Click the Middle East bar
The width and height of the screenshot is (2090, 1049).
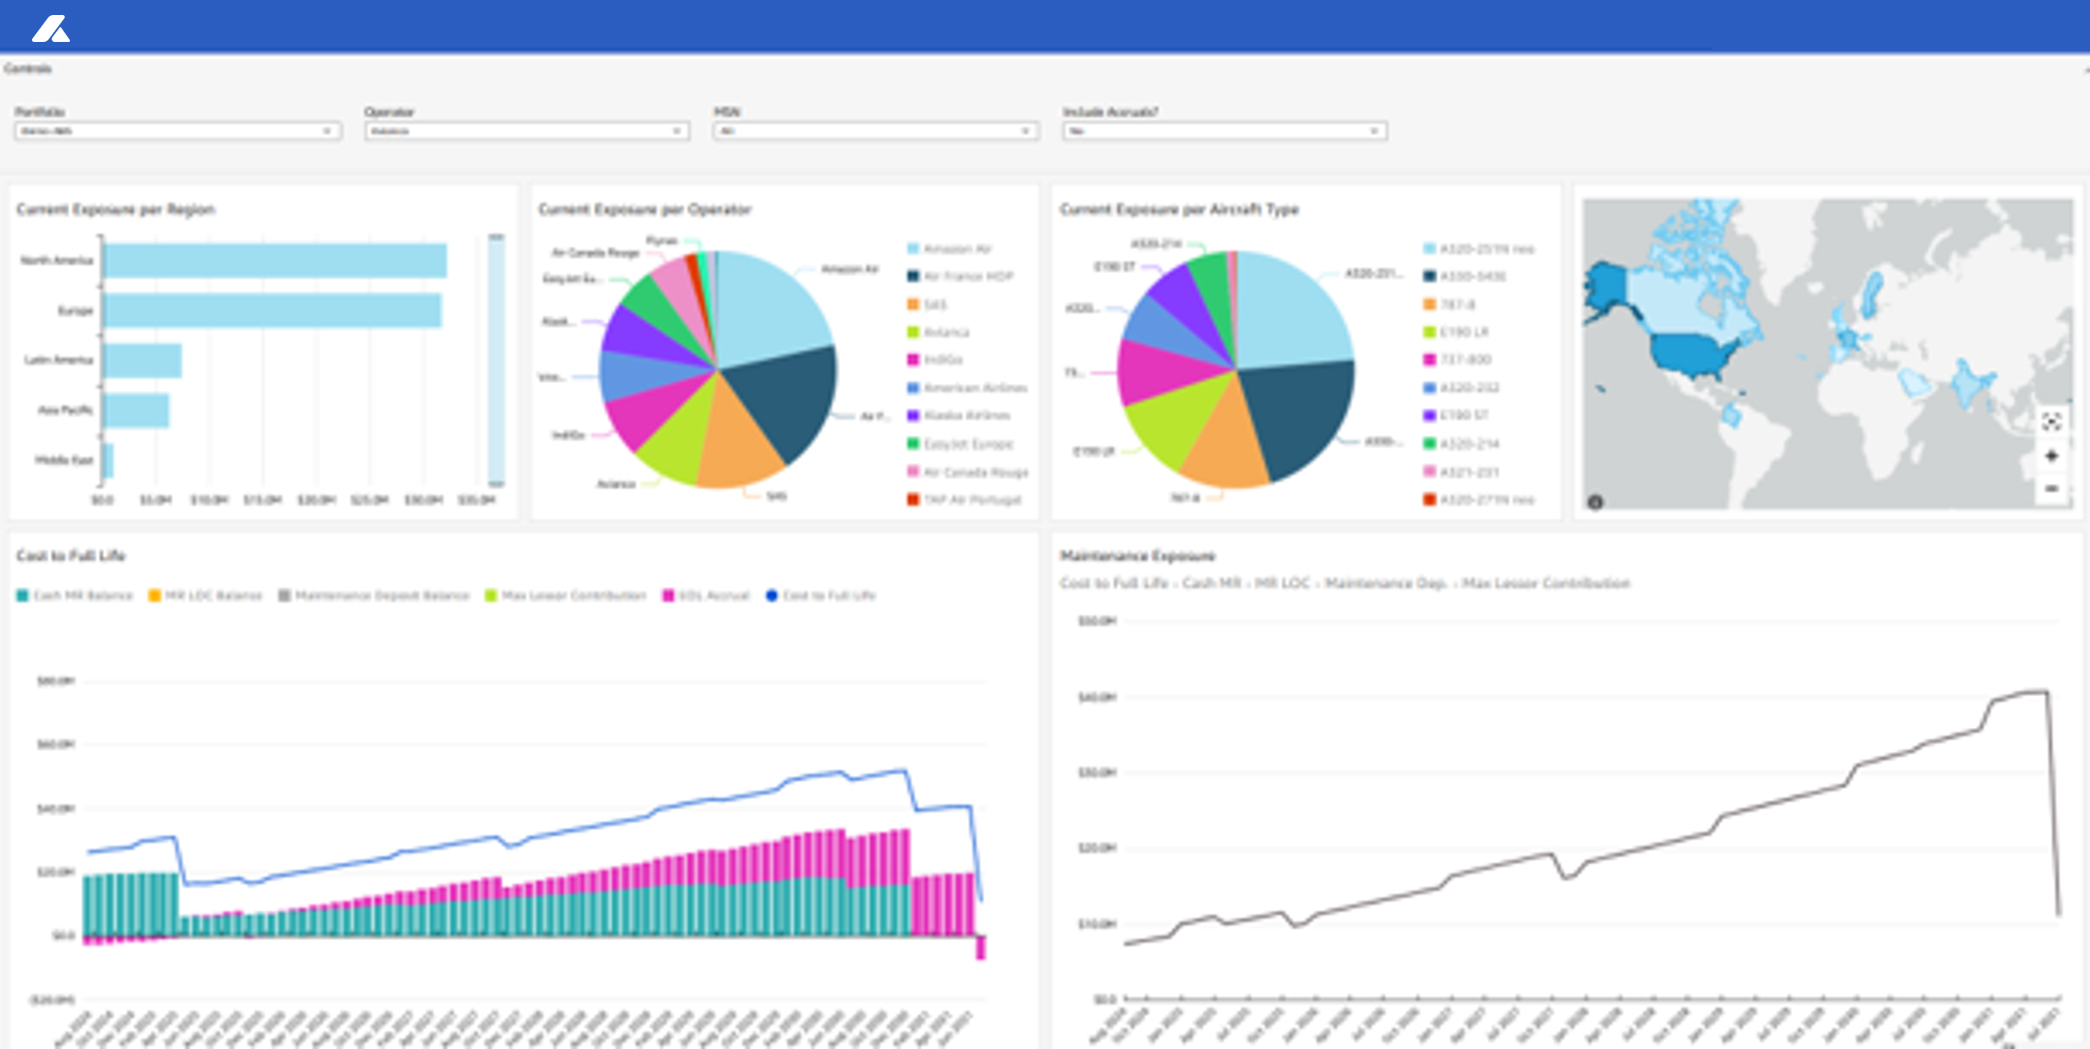(x=109, y=460)
